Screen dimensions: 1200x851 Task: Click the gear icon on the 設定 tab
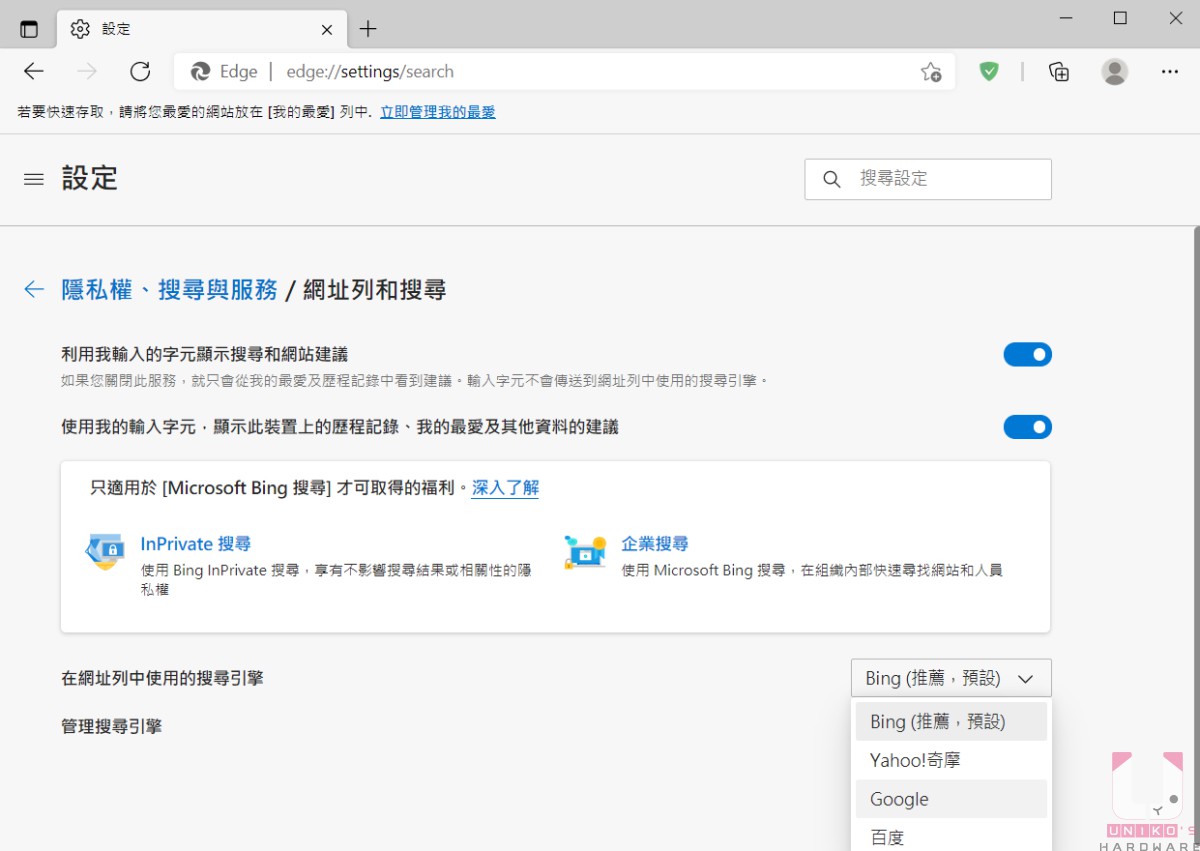tap(80, 29)
